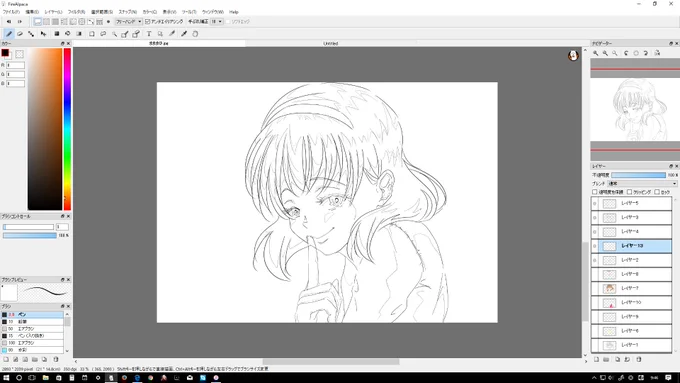680x383 pixels.
Task: Select the layer with colored face thumbnail
Action: click(x=631, y=288)
